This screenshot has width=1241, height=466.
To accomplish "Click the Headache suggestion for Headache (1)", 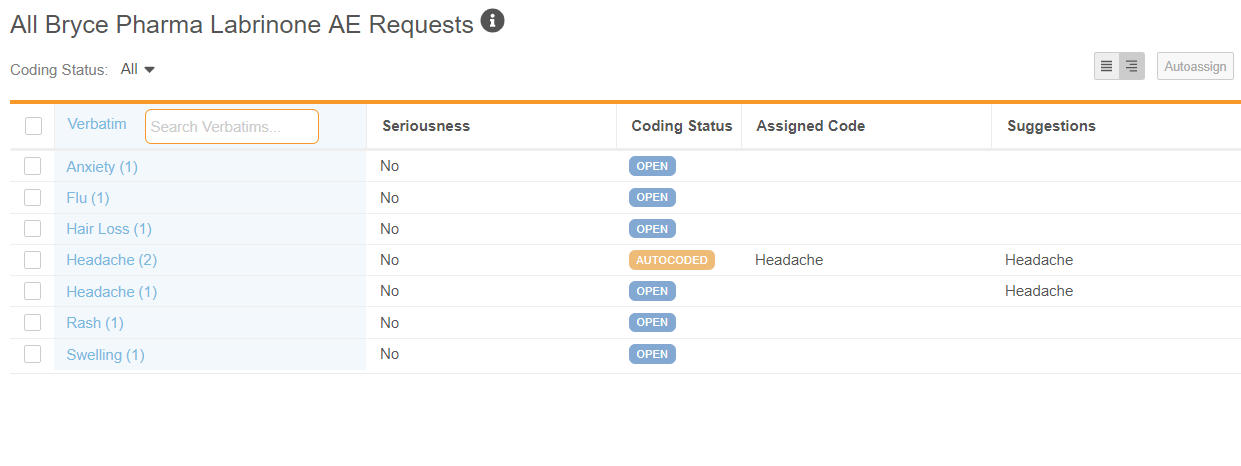I will coord(1039,291).
